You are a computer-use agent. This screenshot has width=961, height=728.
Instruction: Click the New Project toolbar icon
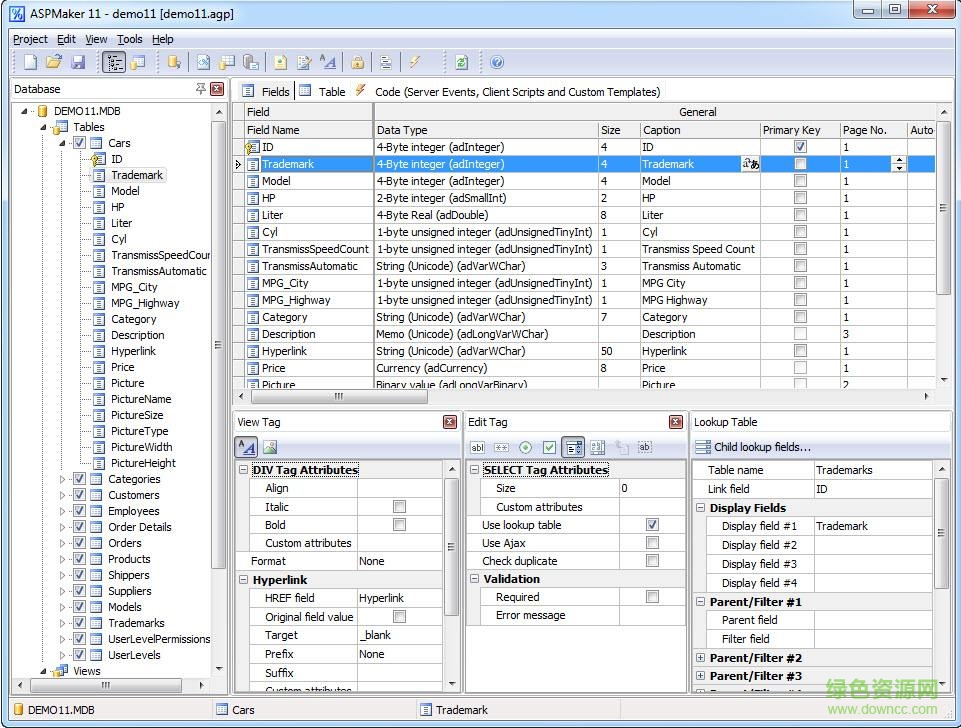(x=30, y=63)
